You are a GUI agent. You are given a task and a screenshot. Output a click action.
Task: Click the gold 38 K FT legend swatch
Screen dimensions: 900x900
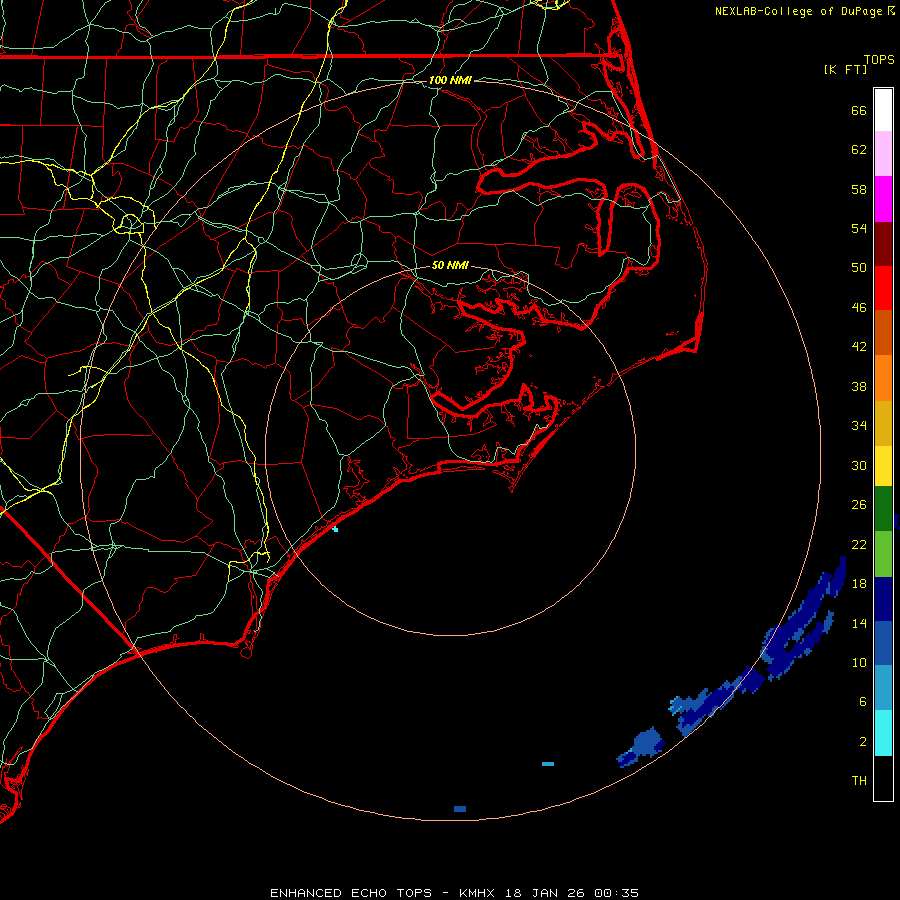point(883,422)
